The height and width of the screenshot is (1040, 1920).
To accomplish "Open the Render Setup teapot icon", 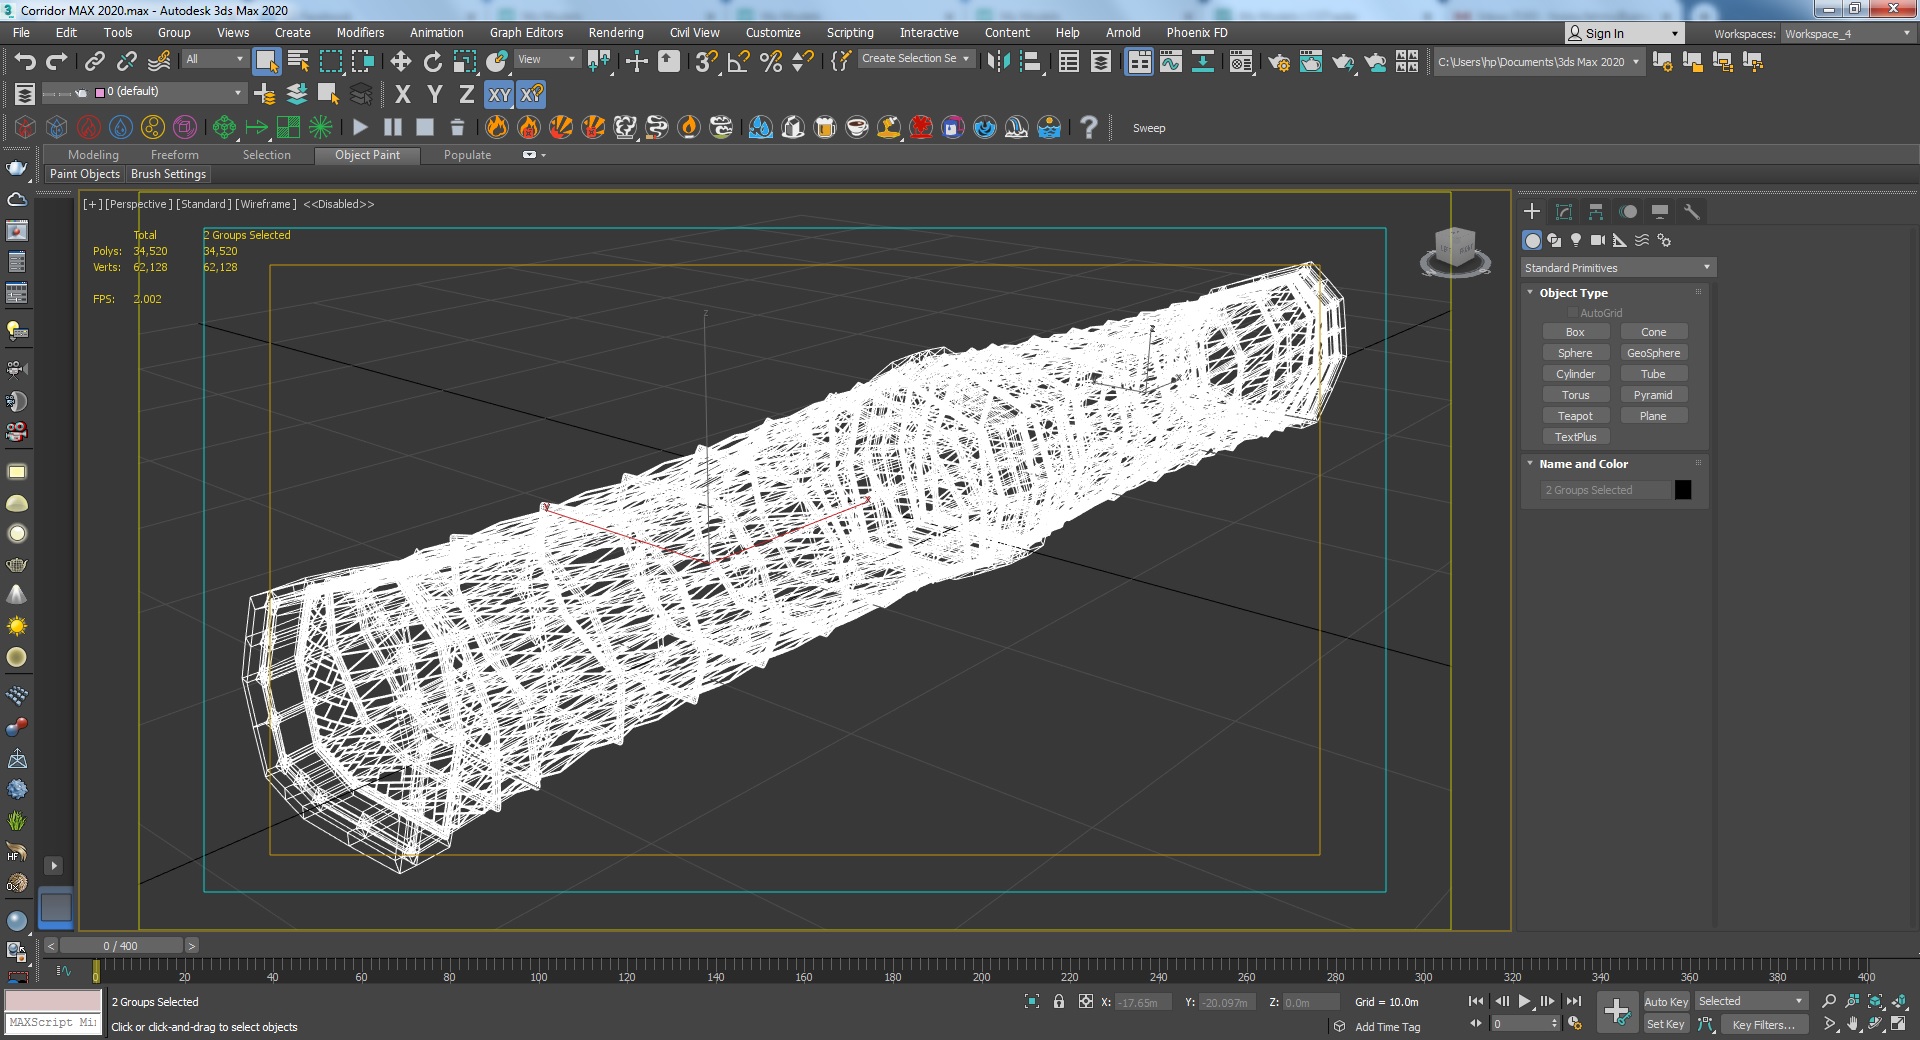I will (1279, 62).
